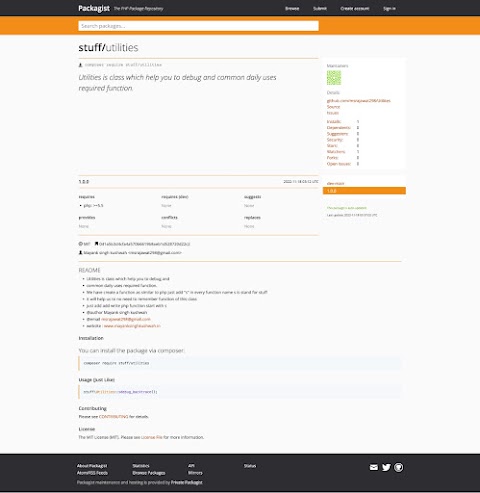Screen dimensions: 480x493
Task: Open the Twitter icon in footer
Action: (386, 467)
